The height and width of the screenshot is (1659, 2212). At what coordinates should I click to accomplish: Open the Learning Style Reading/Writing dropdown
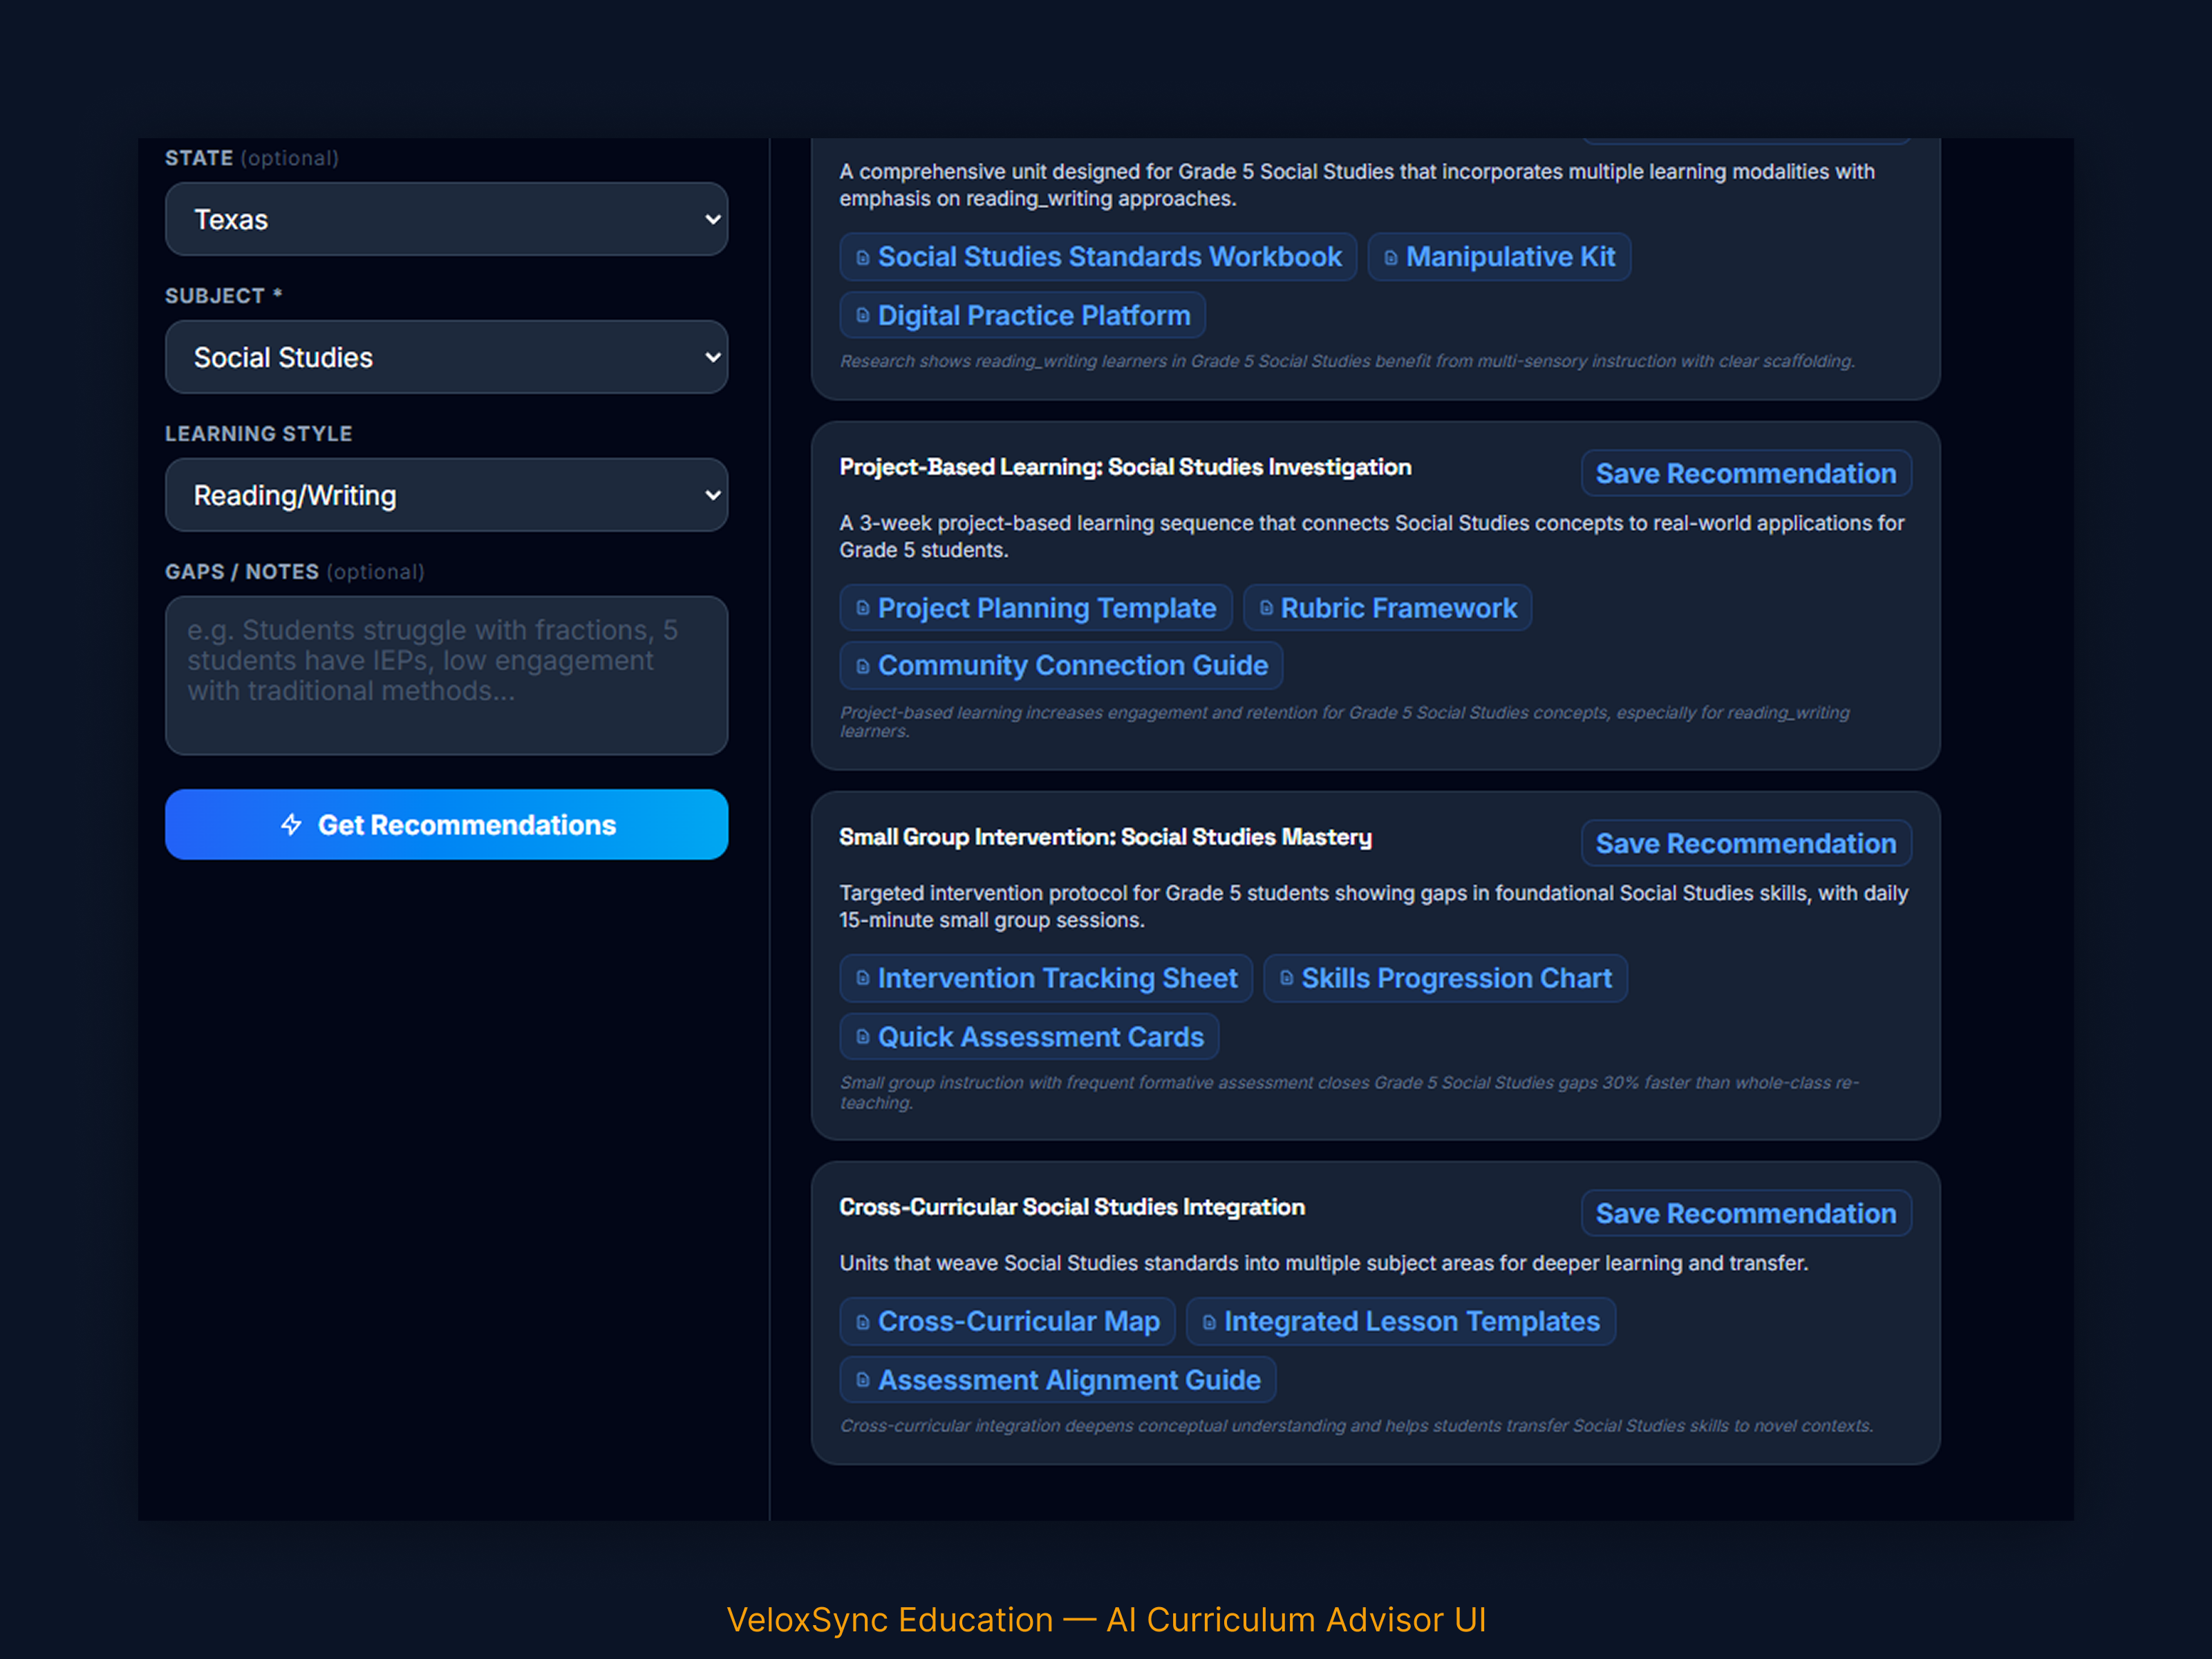click(x=446, y=495)
